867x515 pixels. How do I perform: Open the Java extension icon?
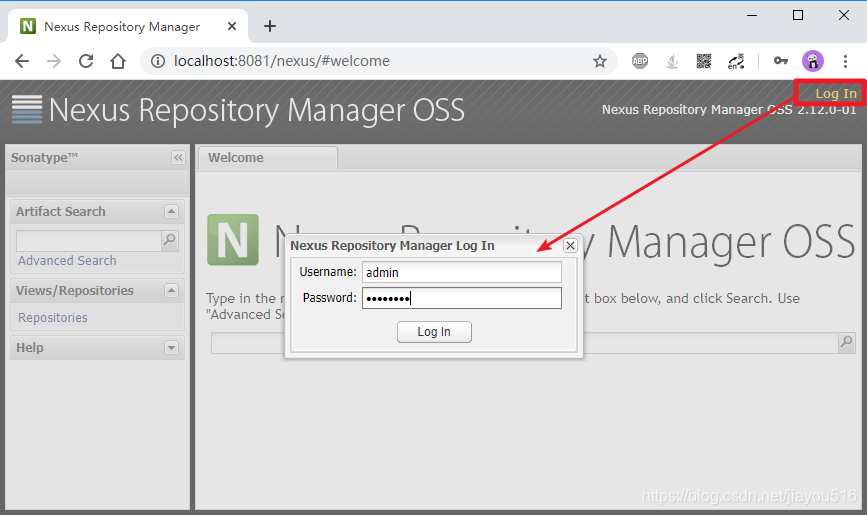pos(672,61)
